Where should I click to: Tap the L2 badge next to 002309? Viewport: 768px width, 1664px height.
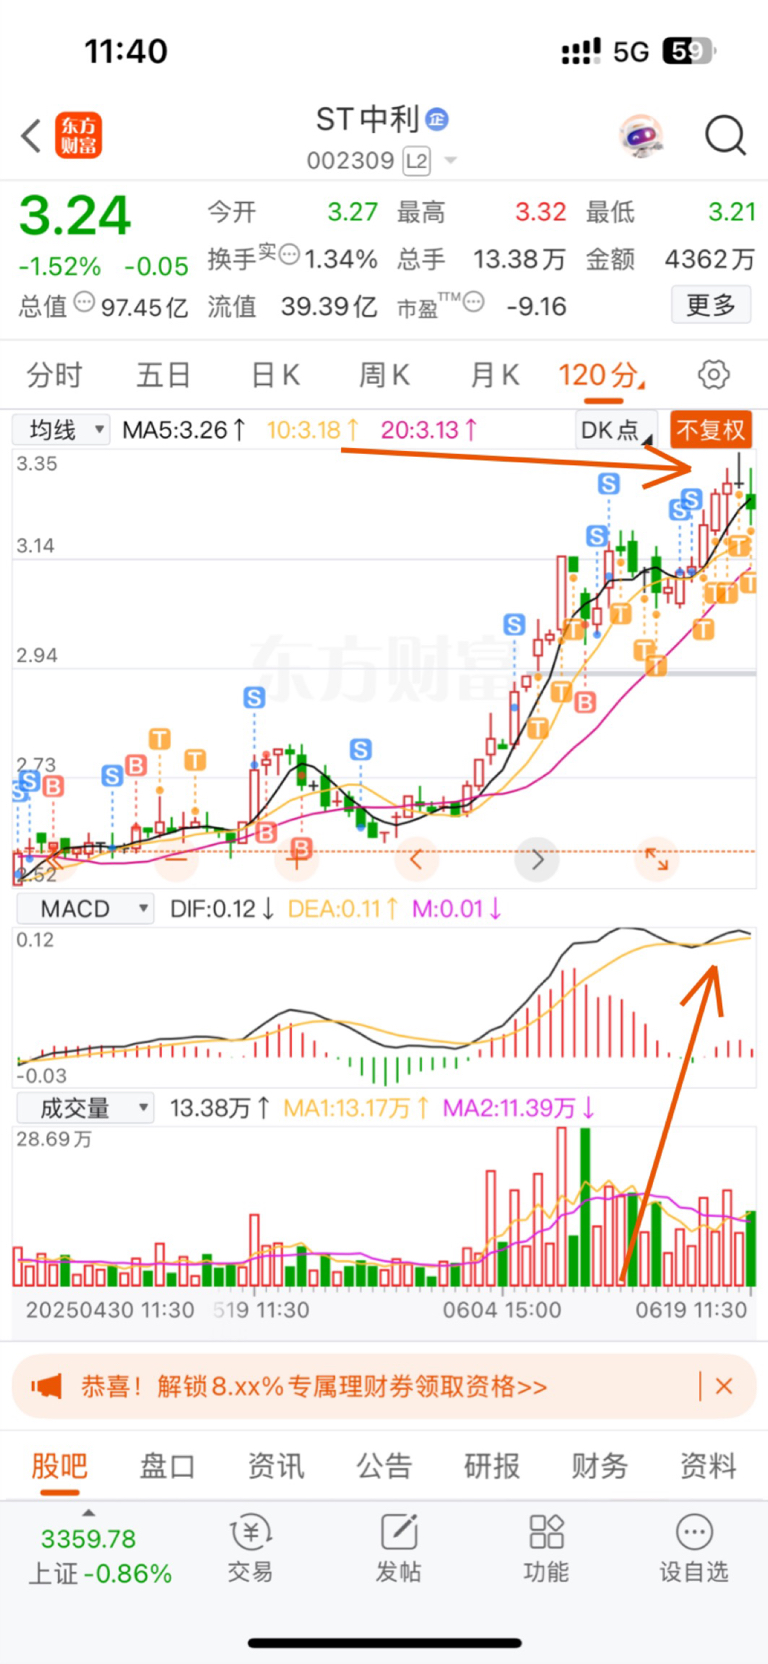417,161
